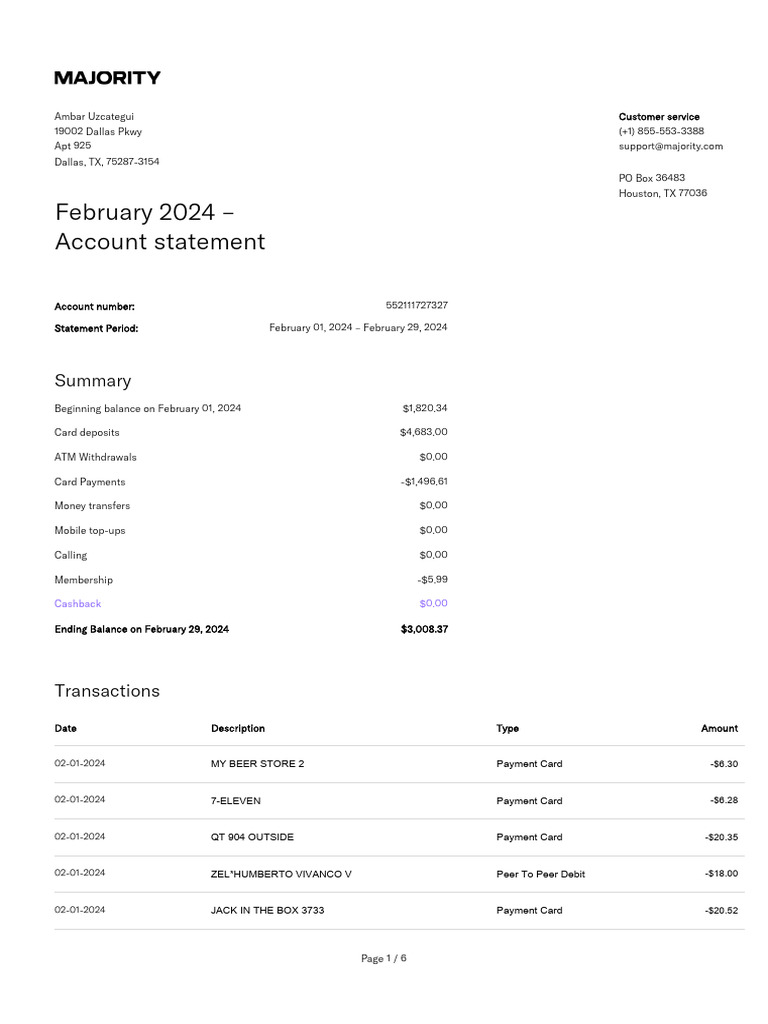Click the MAJORITY logo
Image resolution: width=768 pixels, height=1024 pixels.
point(107,78)
